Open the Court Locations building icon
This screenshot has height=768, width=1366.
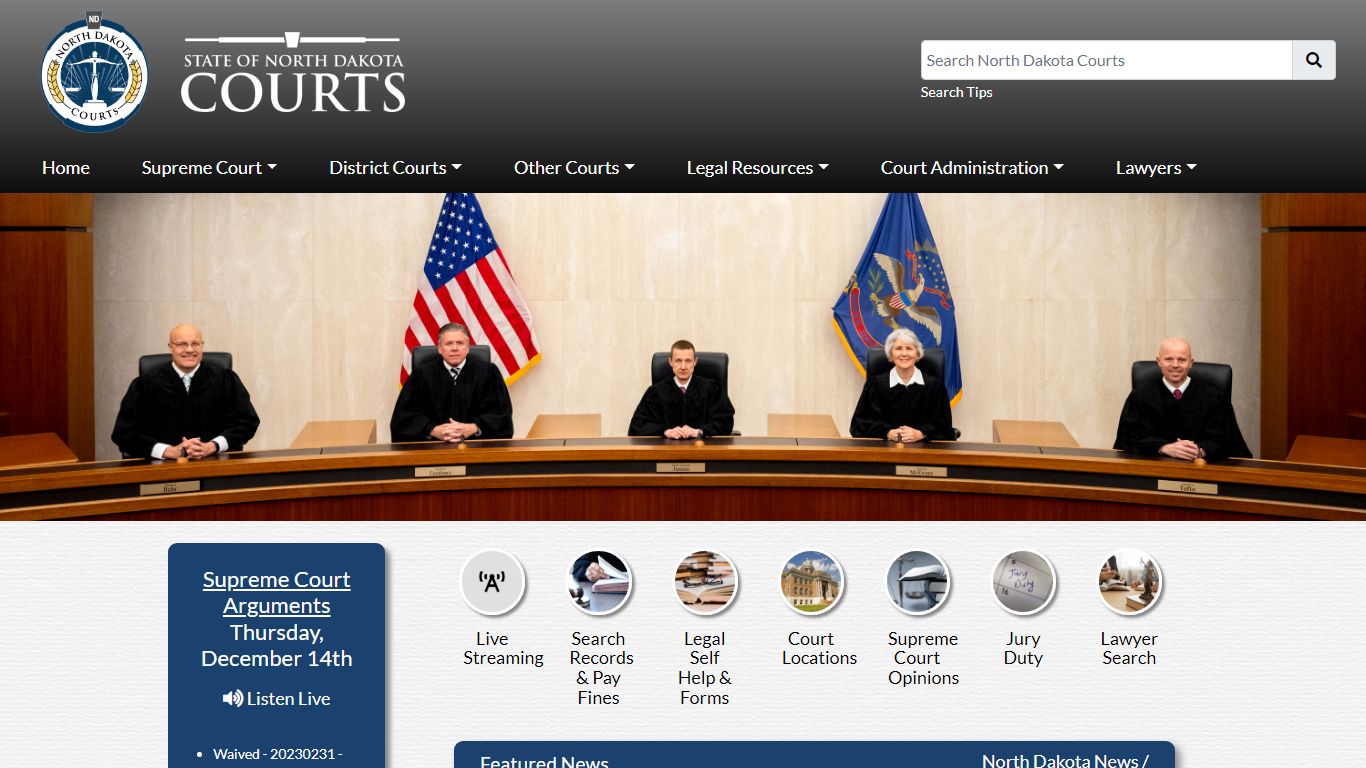tap(811, 582)
